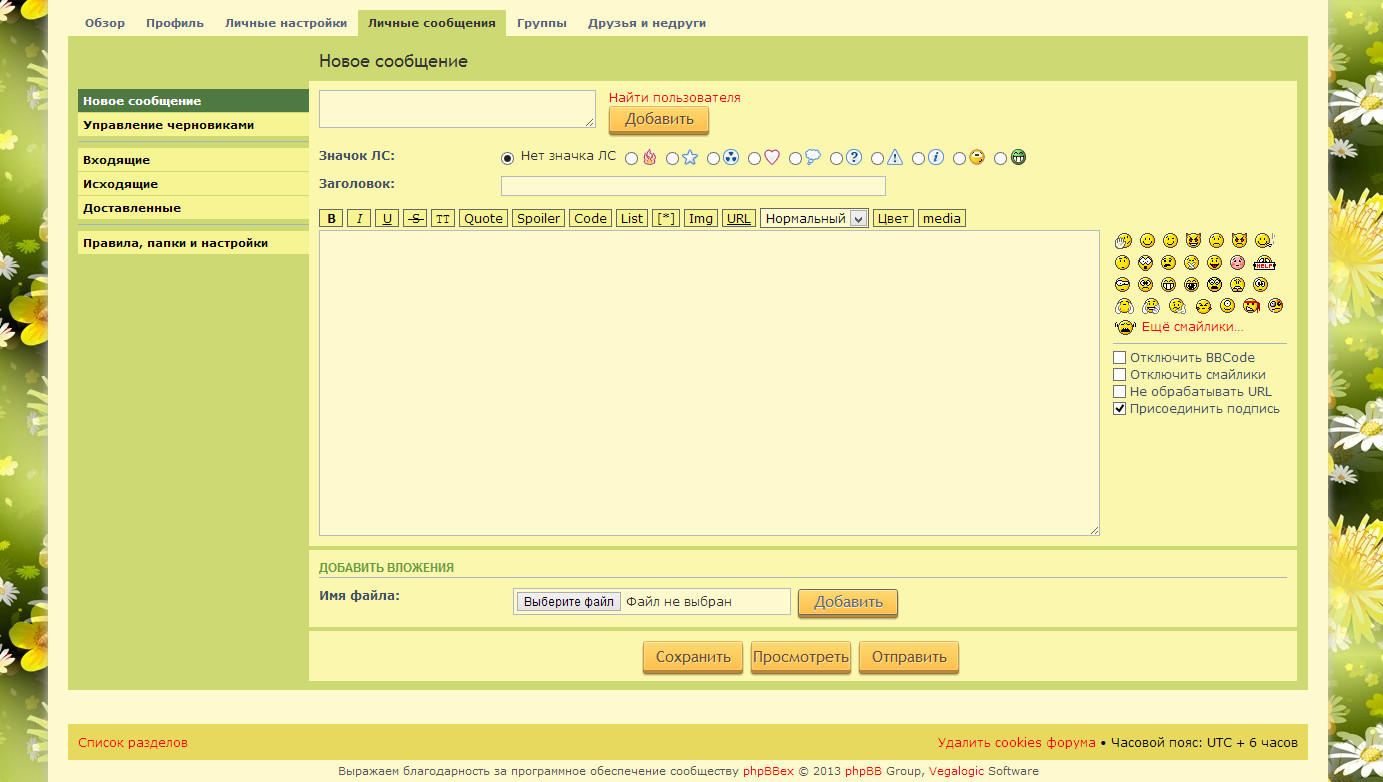Switch to the 'Группы' tab

541,23
